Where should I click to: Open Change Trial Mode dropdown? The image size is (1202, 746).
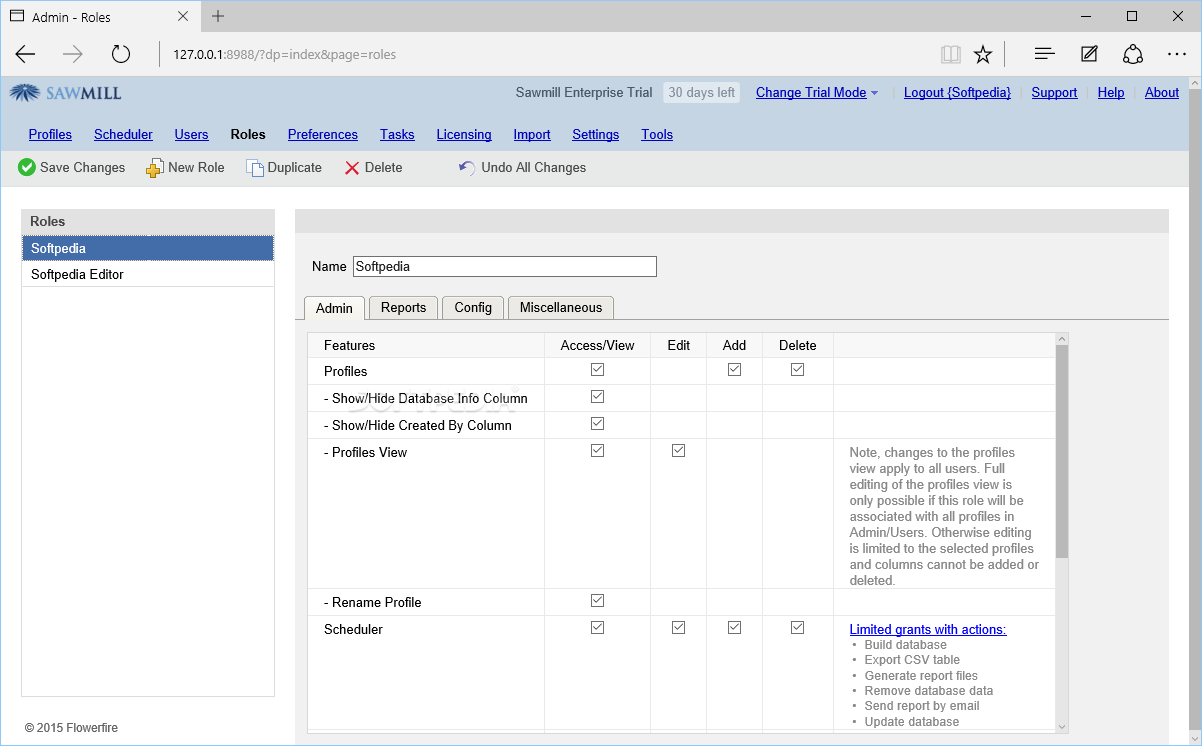coord(817,93)
